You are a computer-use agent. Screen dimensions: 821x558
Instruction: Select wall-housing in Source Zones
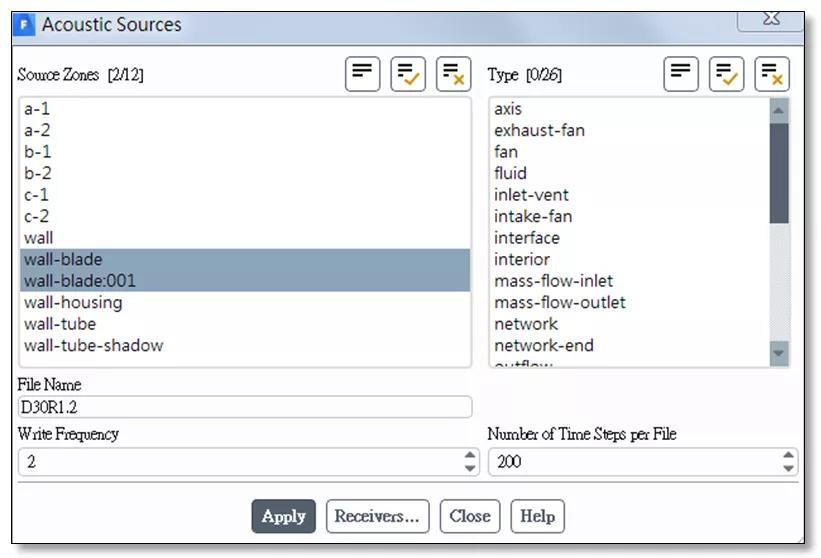pos(73,302)
